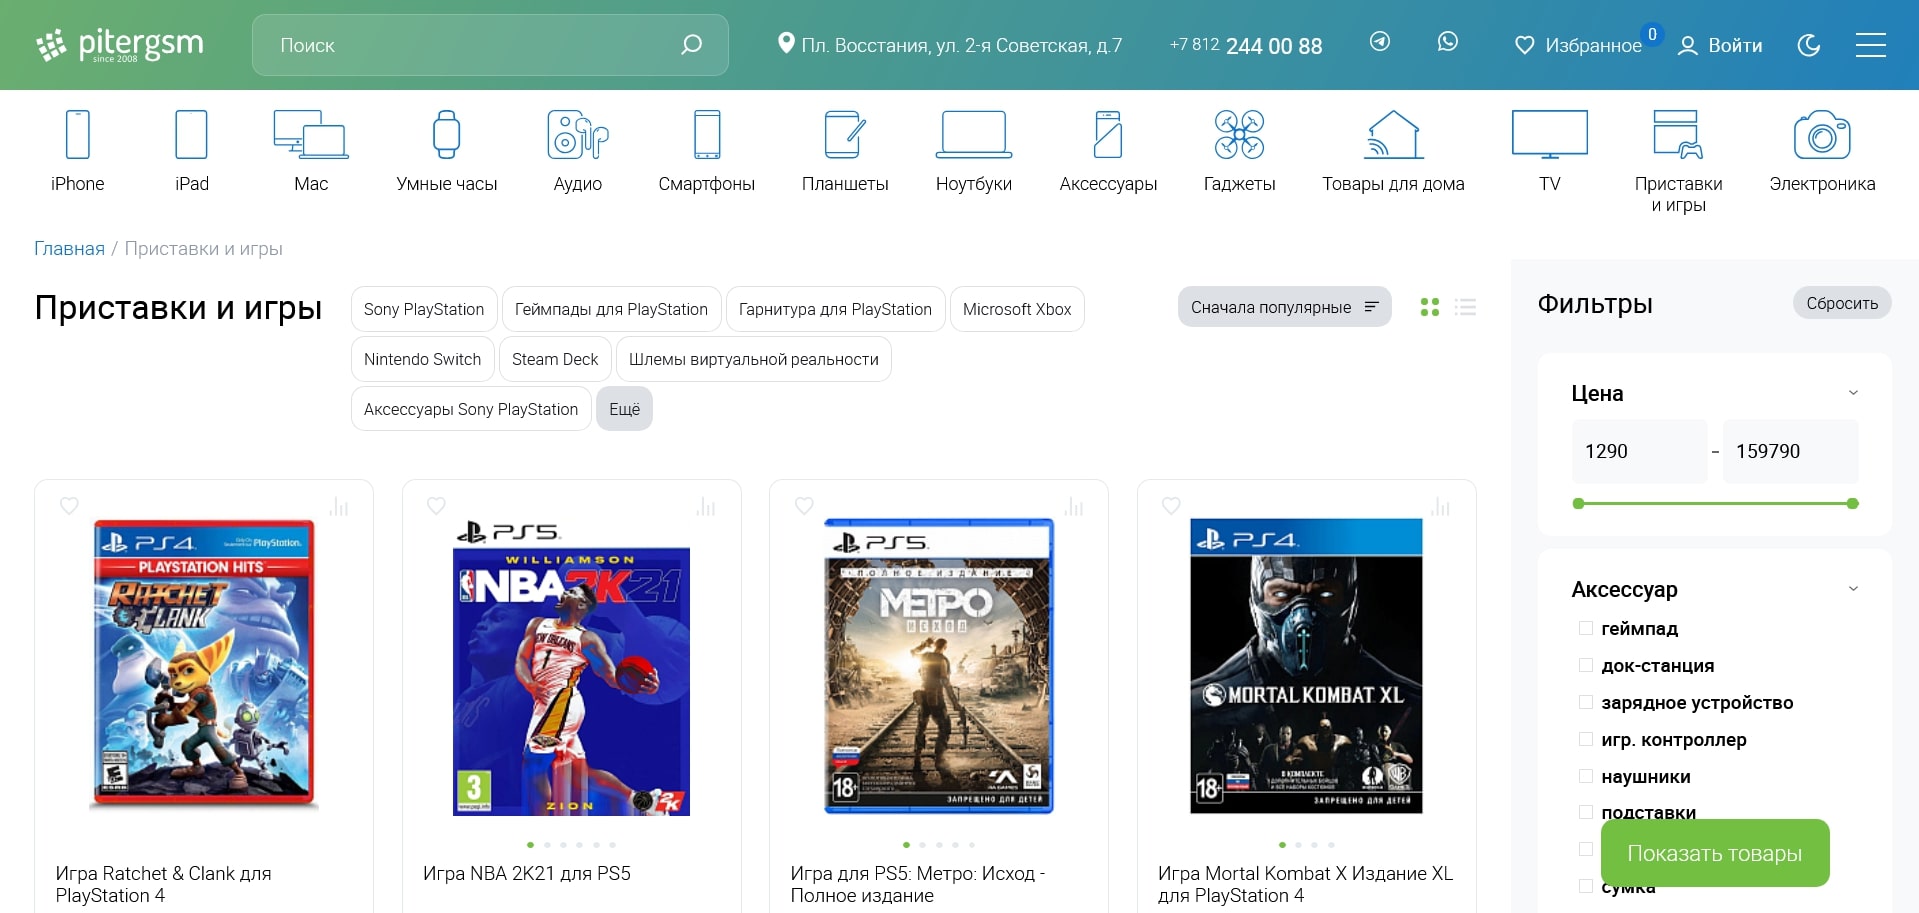Viewport: 1919px width, 913px height.
Task: Open the Ноутбуки category
Action: tap(973, 152)
